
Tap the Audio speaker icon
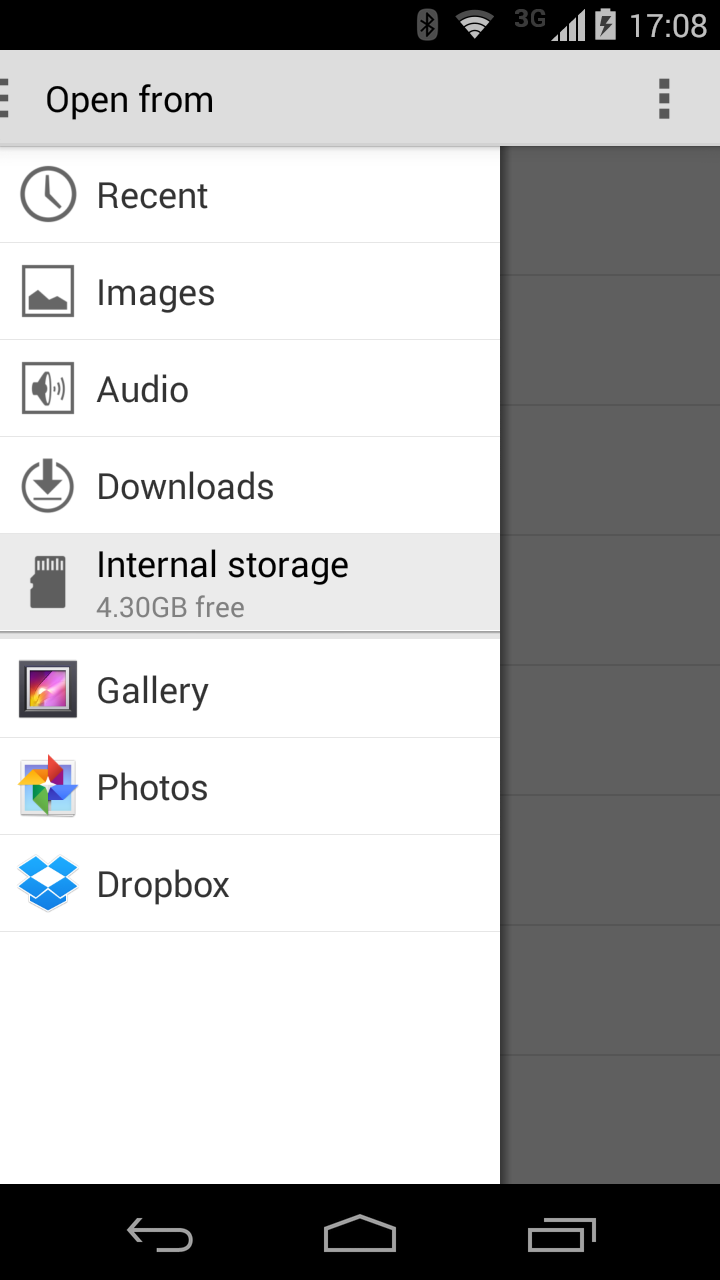pos(48,388)
